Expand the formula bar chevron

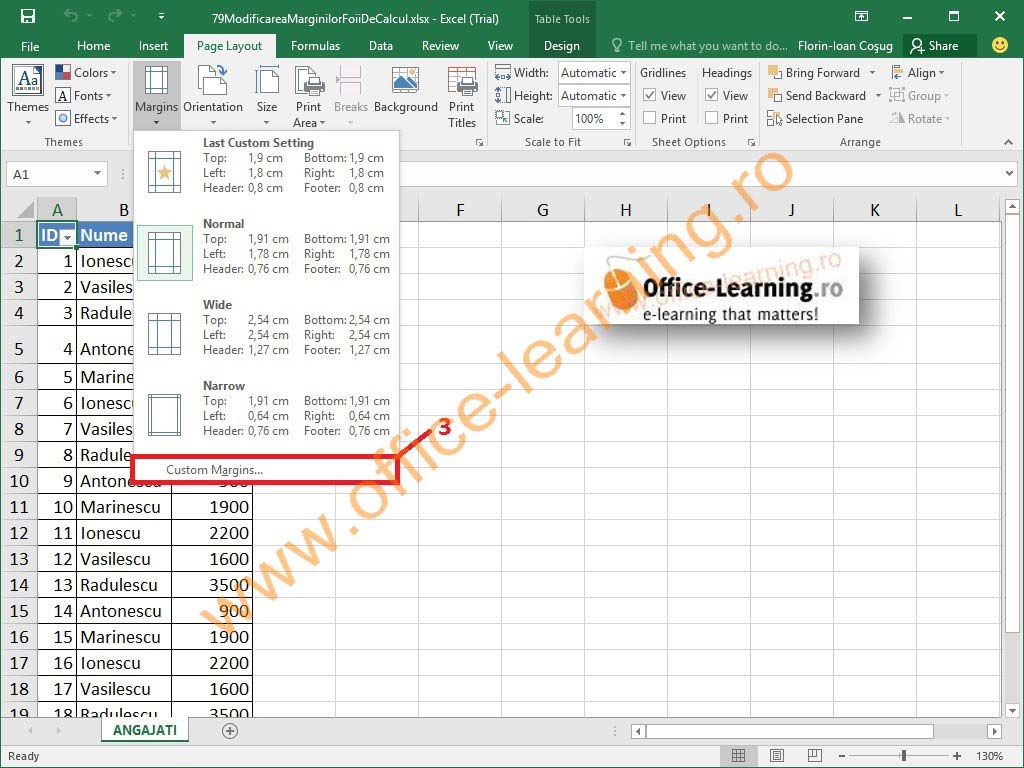click(1010, 174)
